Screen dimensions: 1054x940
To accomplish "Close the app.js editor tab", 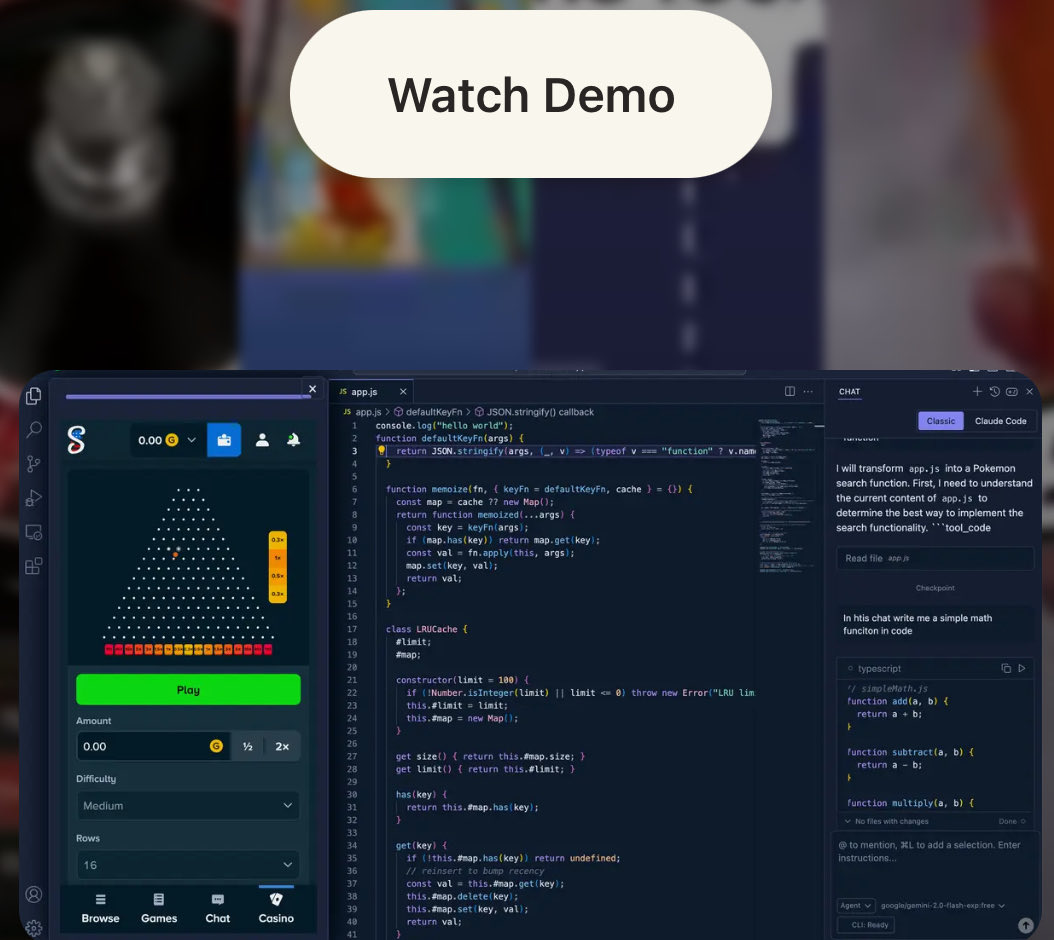I will coord(403,391).
